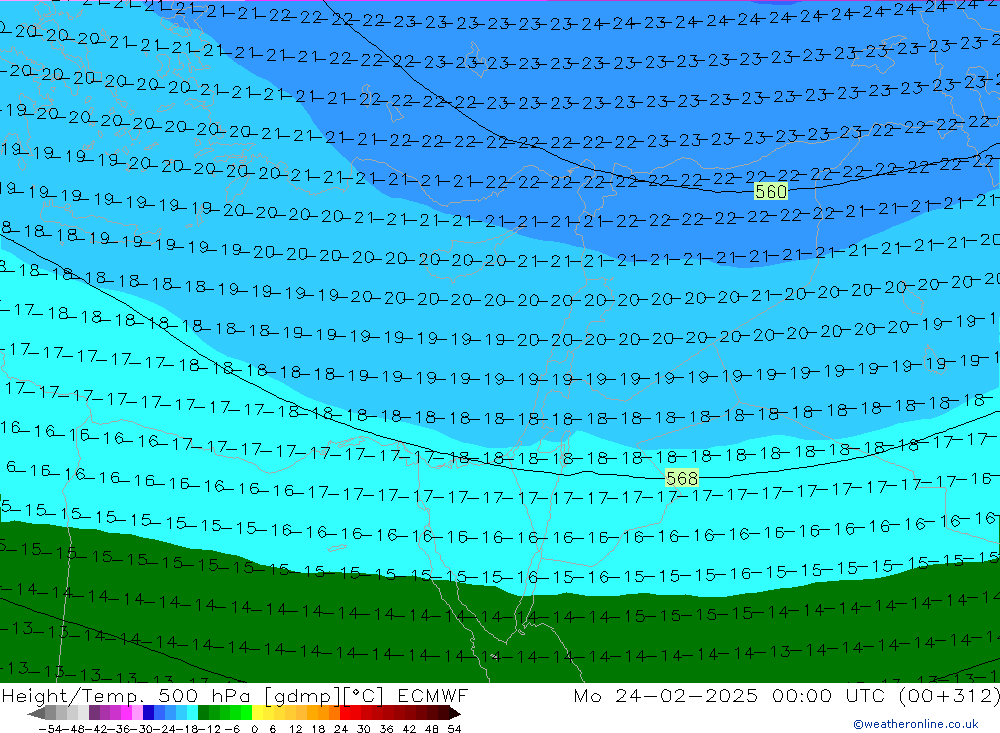
Task: Click the dark maroon right arrow of legend
Action: (455, 713)
